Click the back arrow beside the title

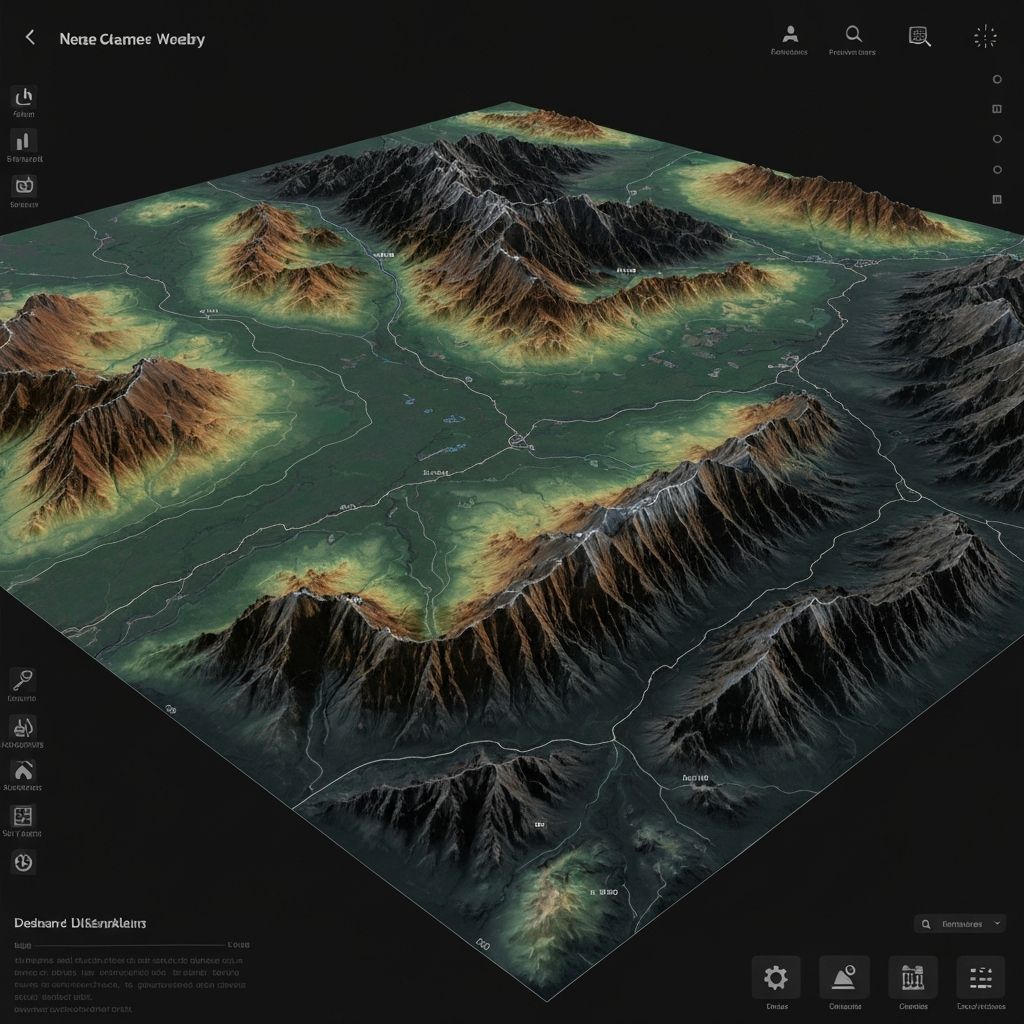[x=30, y=38]
